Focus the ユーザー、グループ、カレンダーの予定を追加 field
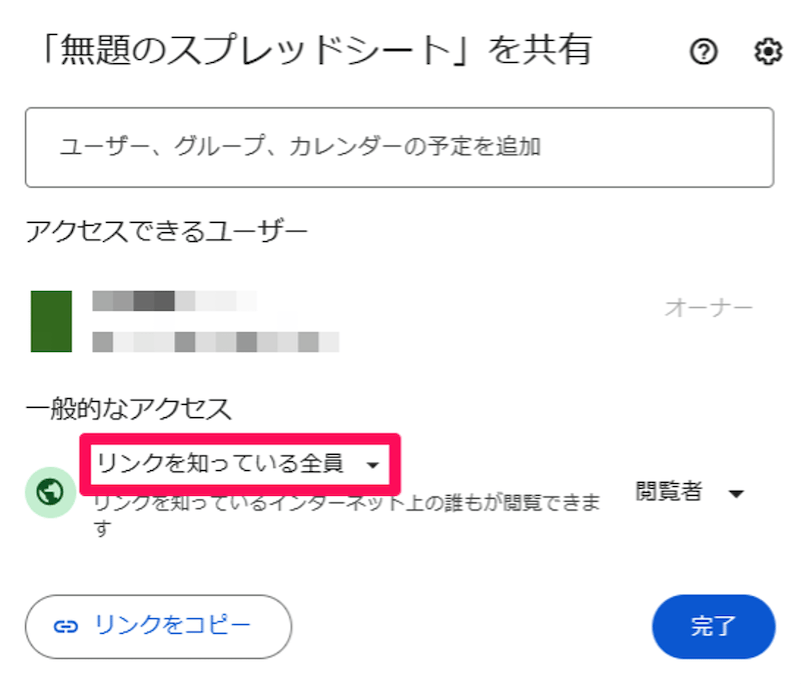 tap(399, 148)
